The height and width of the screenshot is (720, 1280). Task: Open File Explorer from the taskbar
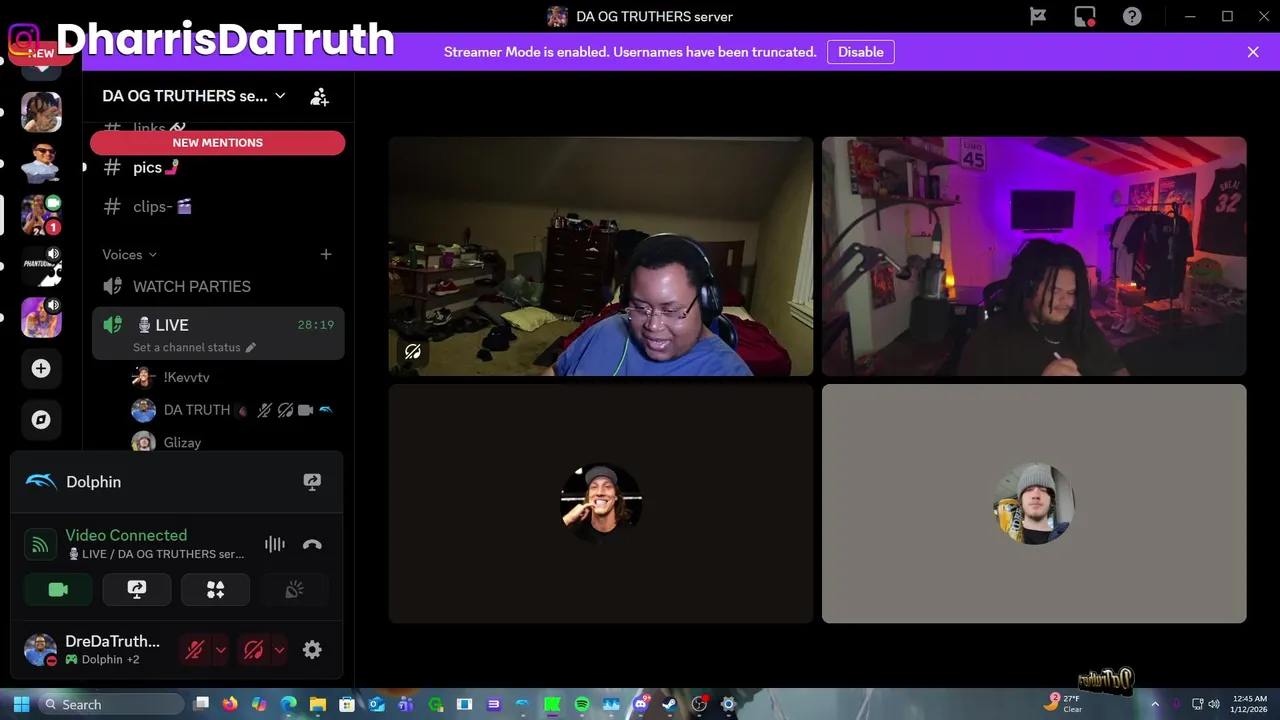pyautogui.click(x=318, y=704)
